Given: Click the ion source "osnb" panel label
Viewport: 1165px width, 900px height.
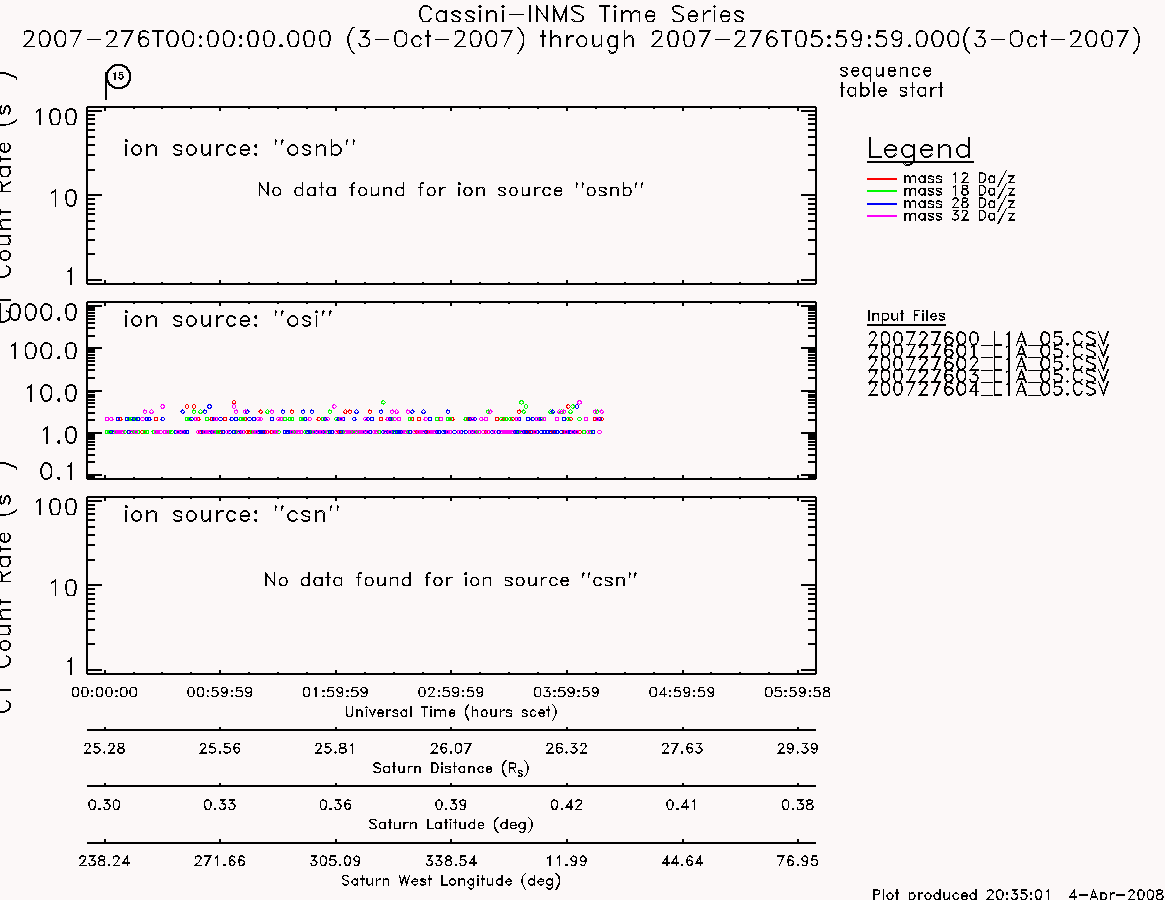Looking at the screenshot, I should pos(239,148).
